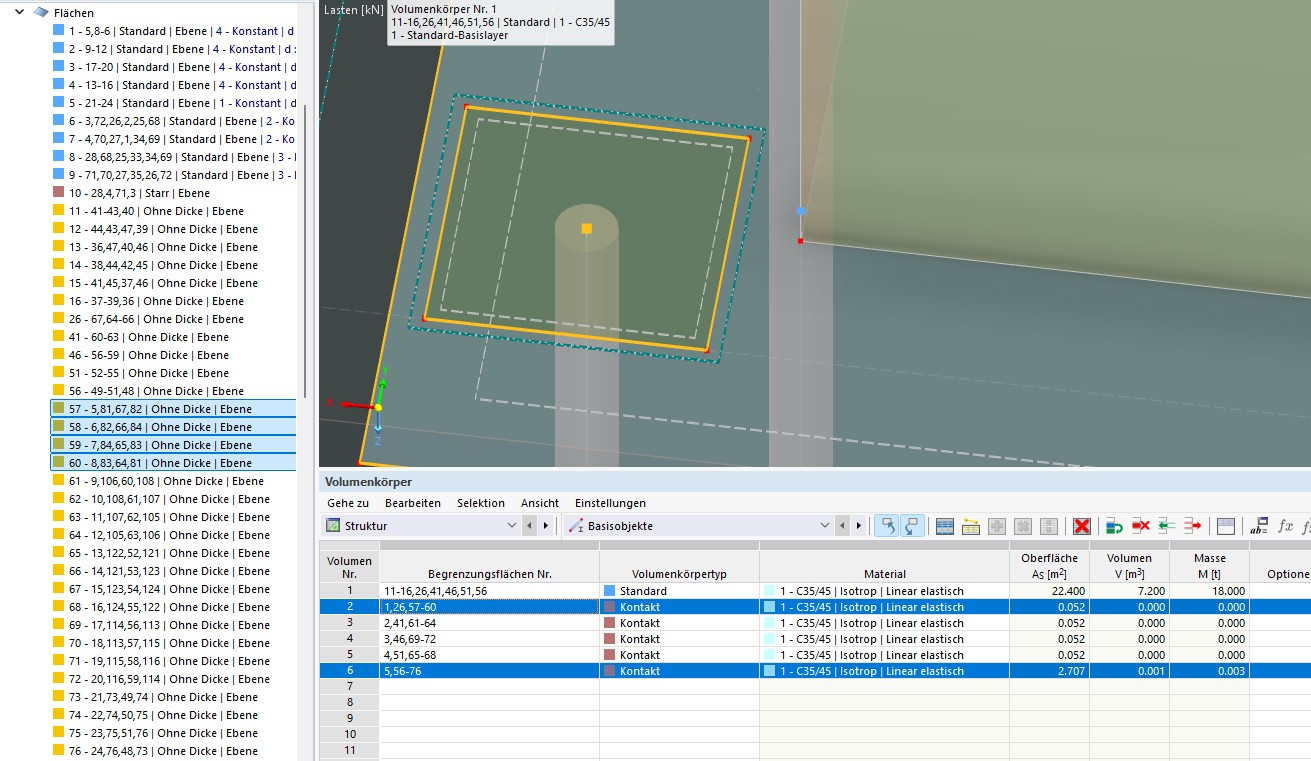Click the ab= rename icon in toolbar

1259,526
